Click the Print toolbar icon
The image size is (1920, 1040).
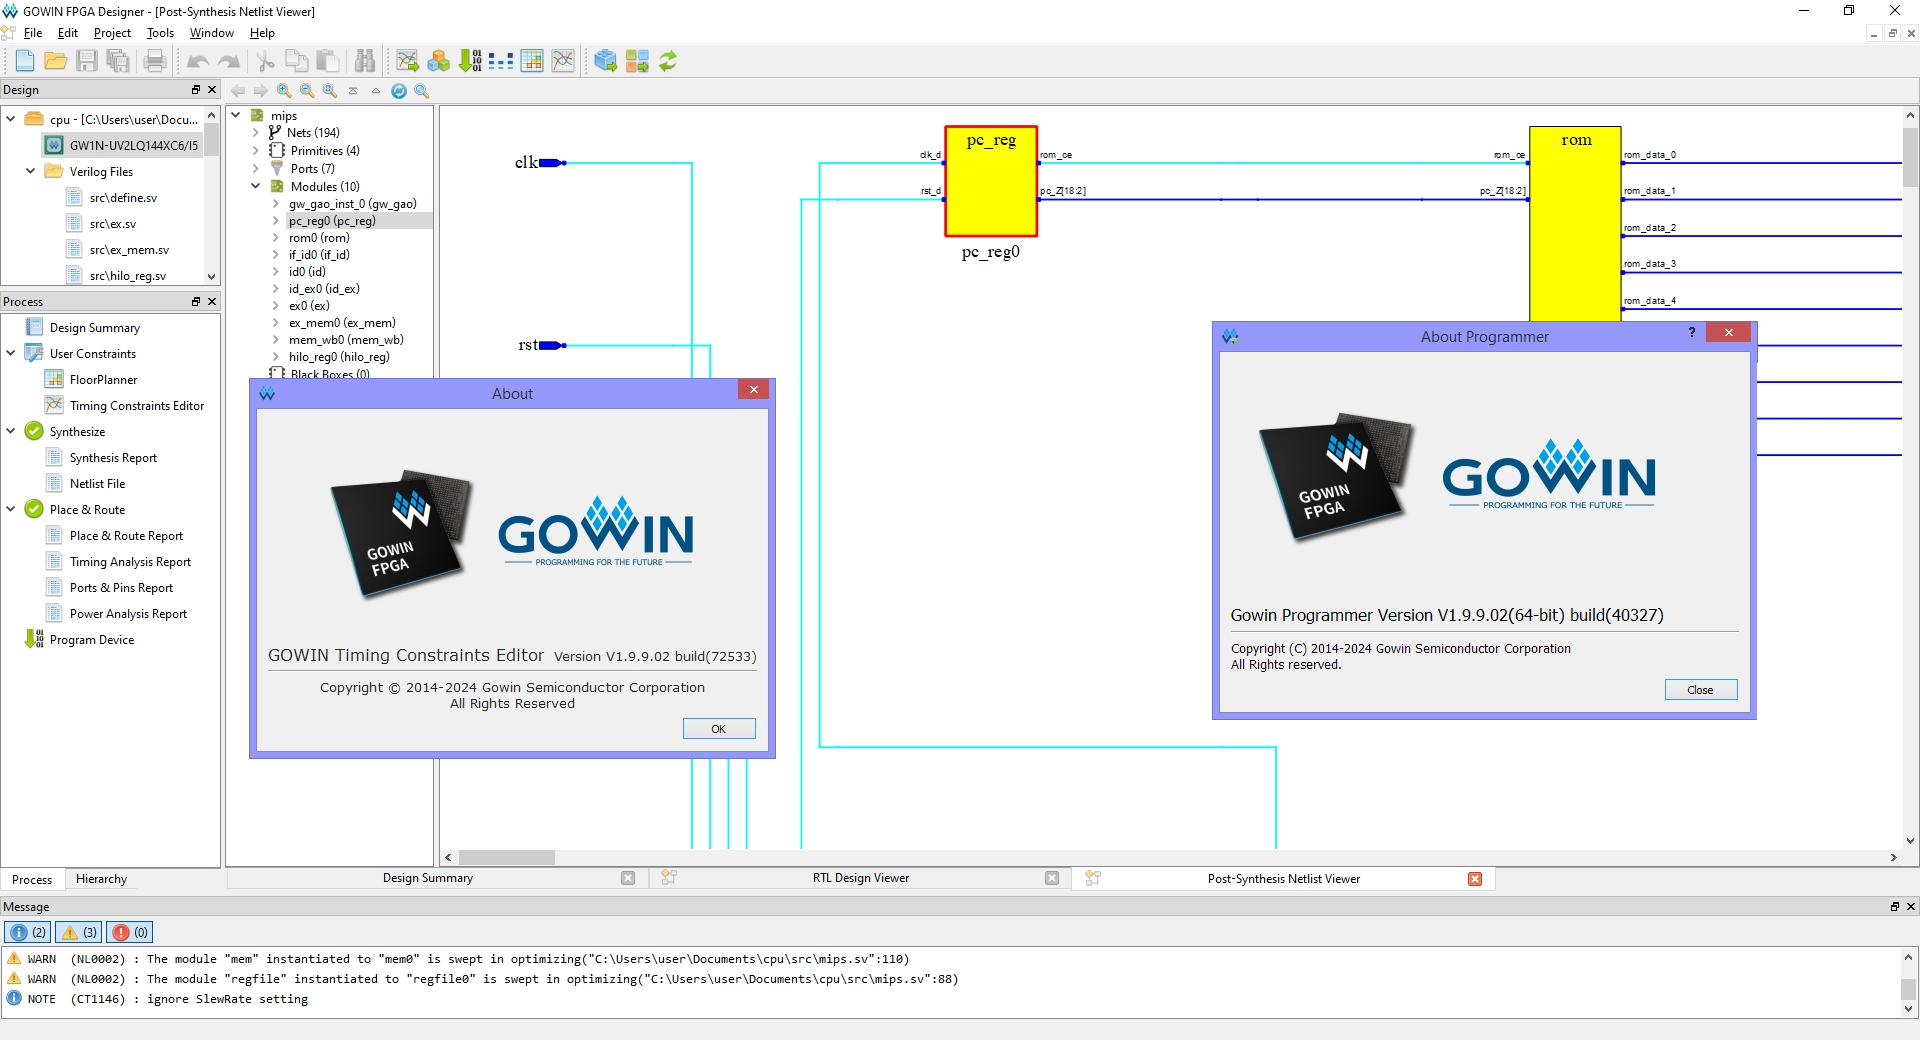155,61
